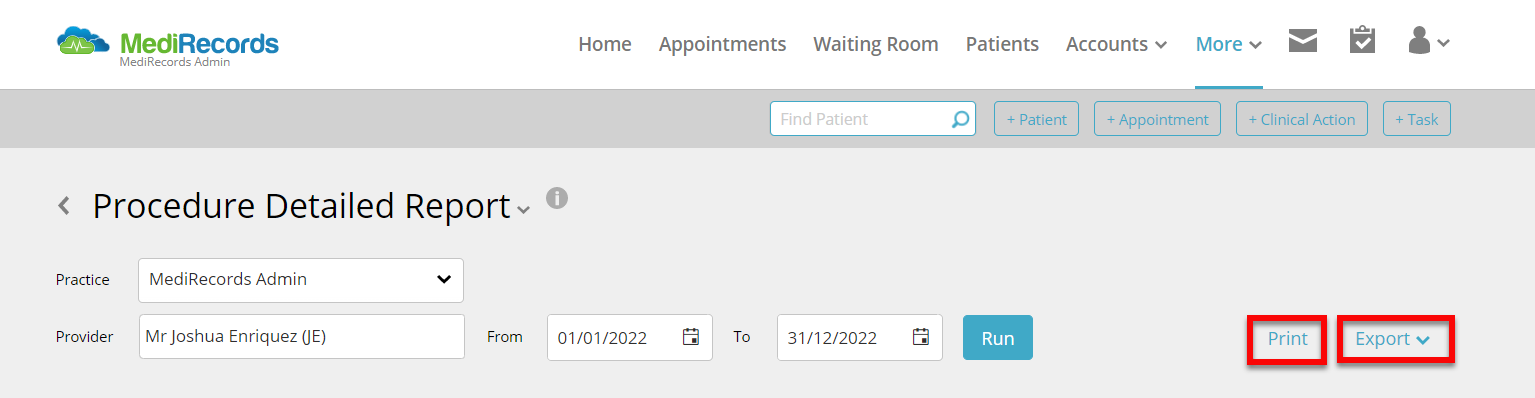Click the info icon beside report title
Screen dimensions: 1535x398
(557, 197)
